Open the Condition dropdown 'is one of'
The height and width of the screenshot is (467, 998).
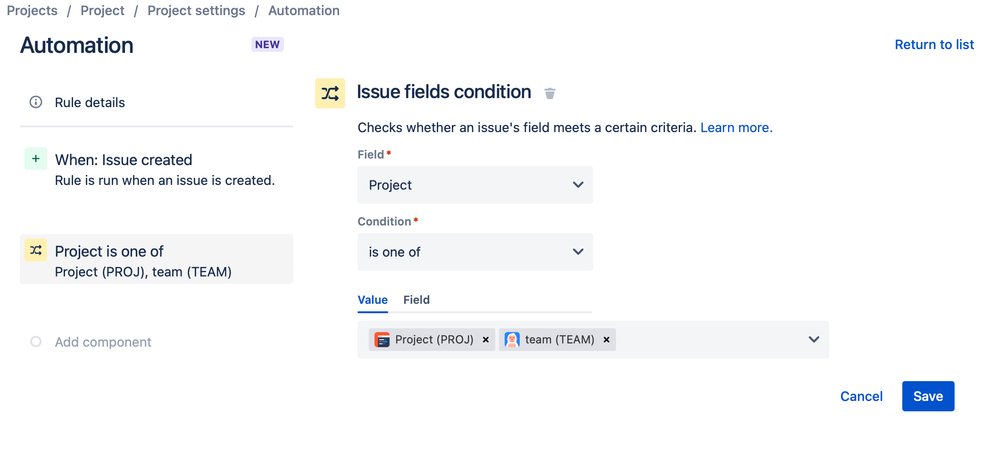[475, 252]
